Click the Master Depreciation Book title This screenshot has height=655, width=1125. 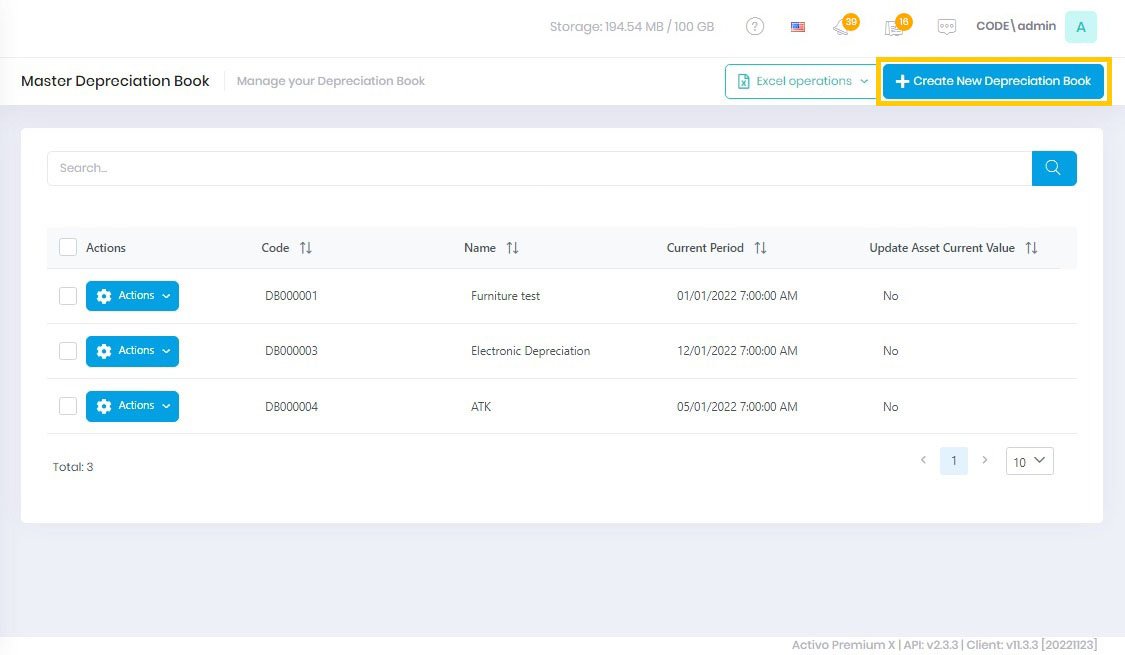(x=115, y=81)
